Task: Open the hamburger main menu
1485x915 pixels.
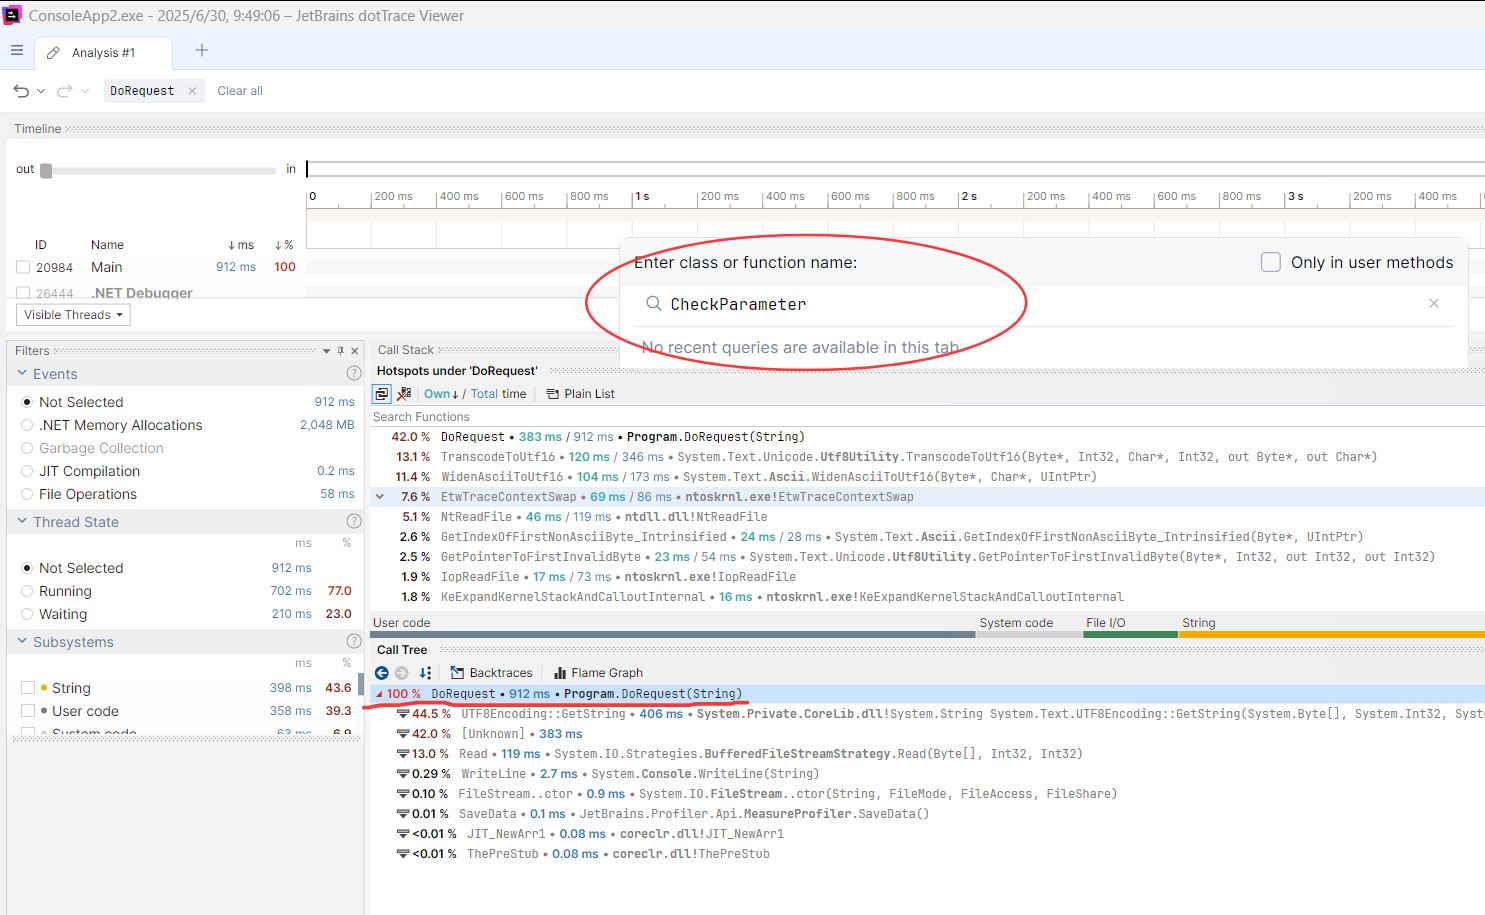Action: coord(16,50)
